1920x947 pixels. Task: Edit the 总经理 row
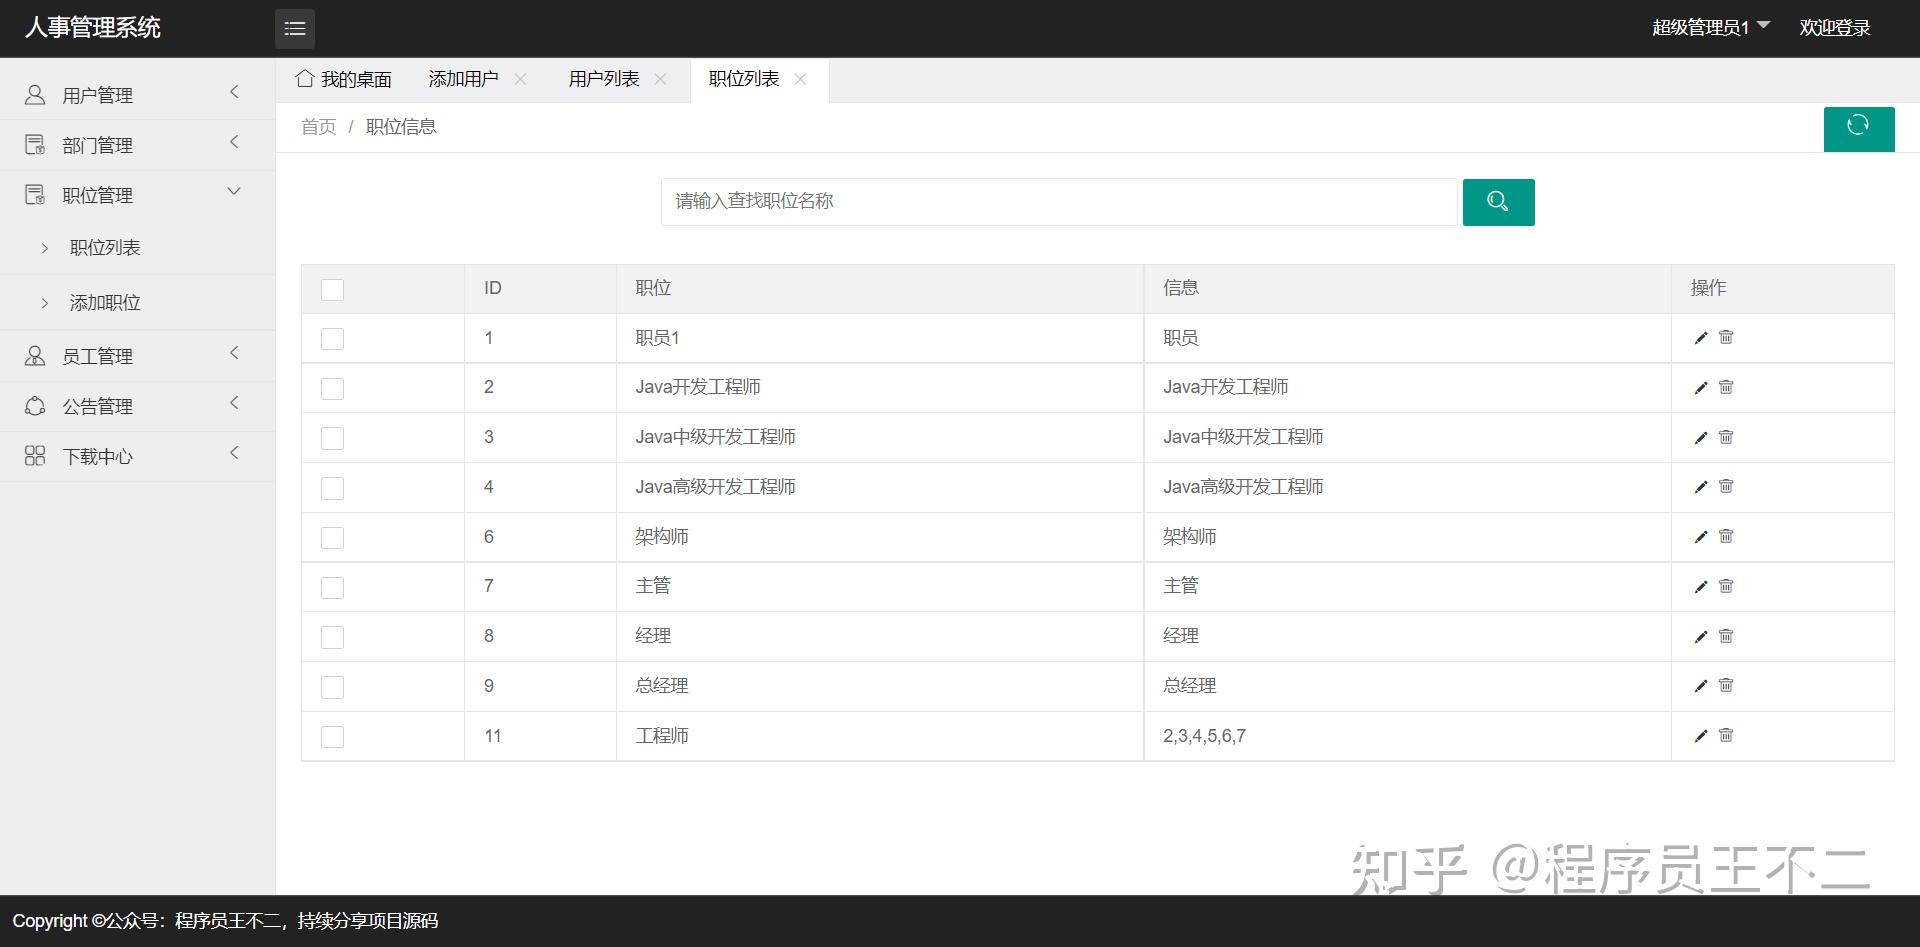tap(1701, 686)
